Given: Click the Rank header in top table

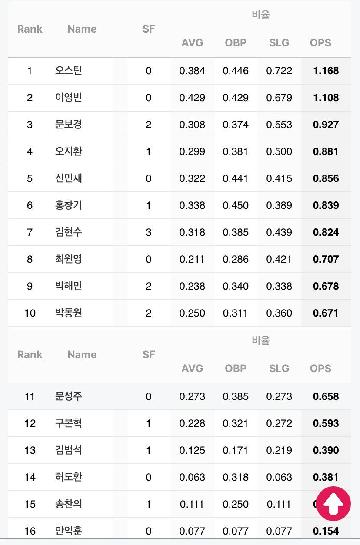Looking at the screenshot, I should [x=30, y=29].
